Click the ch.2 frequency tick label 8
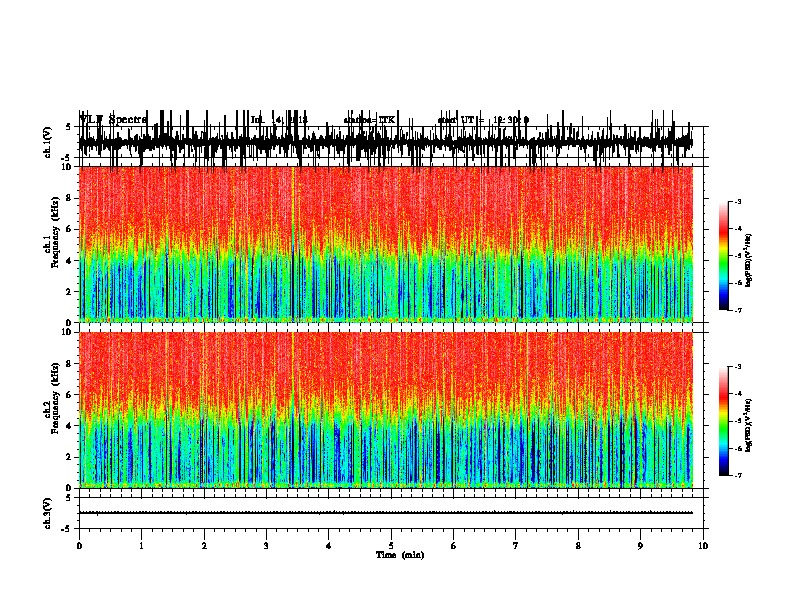792x612 pixels. click(70, 364)
